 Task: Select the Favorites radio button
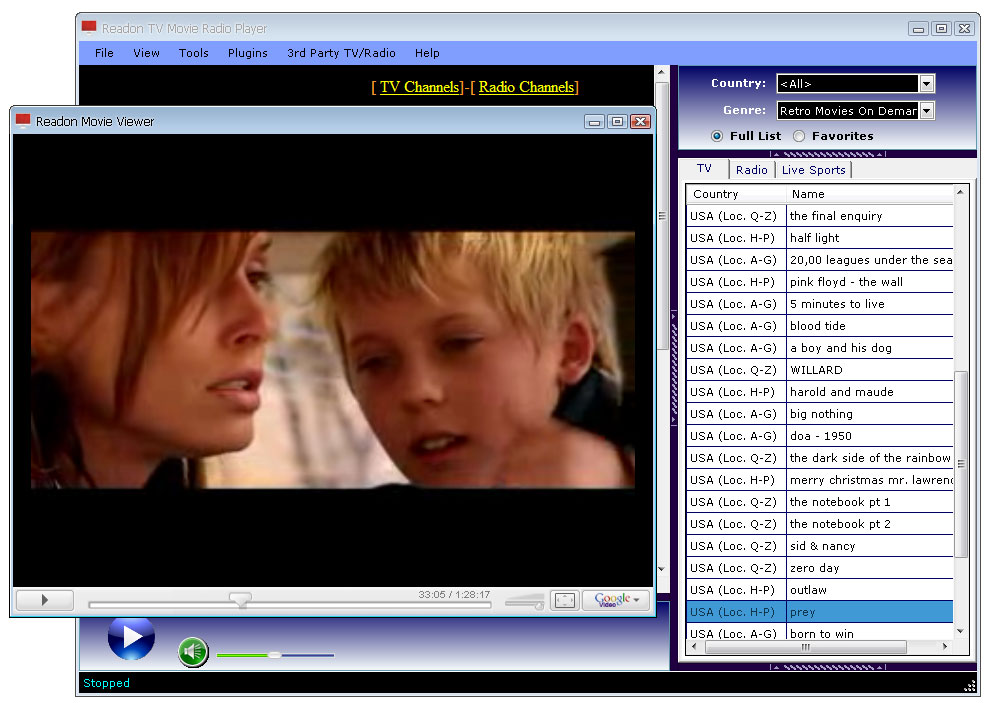tap(798, 136)
